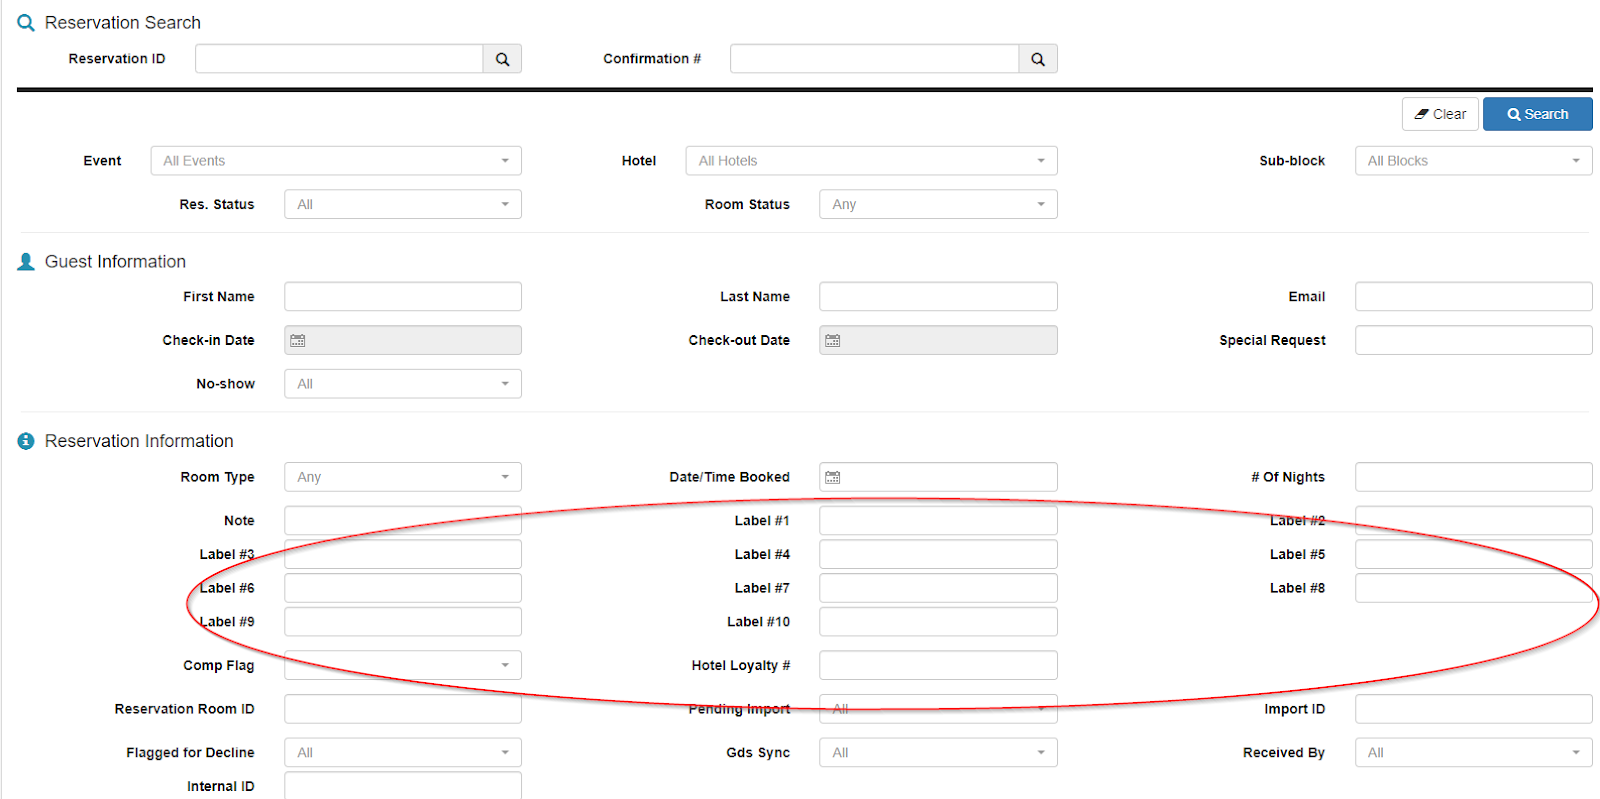
Task: Focus the Reservation ID input field
Action: click(339, 59)
